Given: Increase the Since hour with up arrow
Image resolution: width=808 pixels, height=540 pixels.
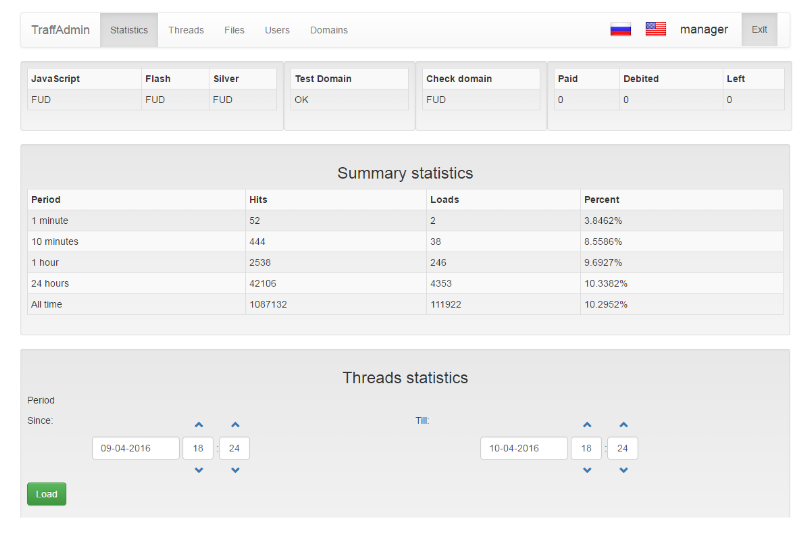Looking at the screenshot, I should (x=198, y=425).
